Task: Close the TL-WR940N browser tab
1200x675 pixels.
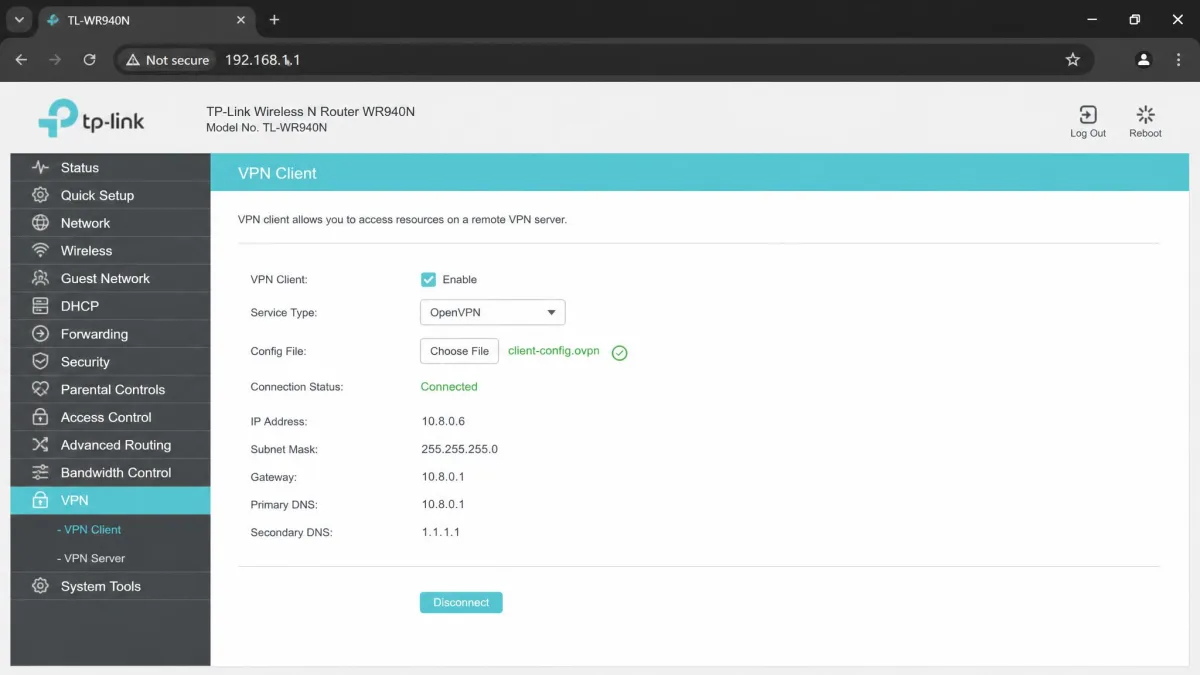Action: 240,20
